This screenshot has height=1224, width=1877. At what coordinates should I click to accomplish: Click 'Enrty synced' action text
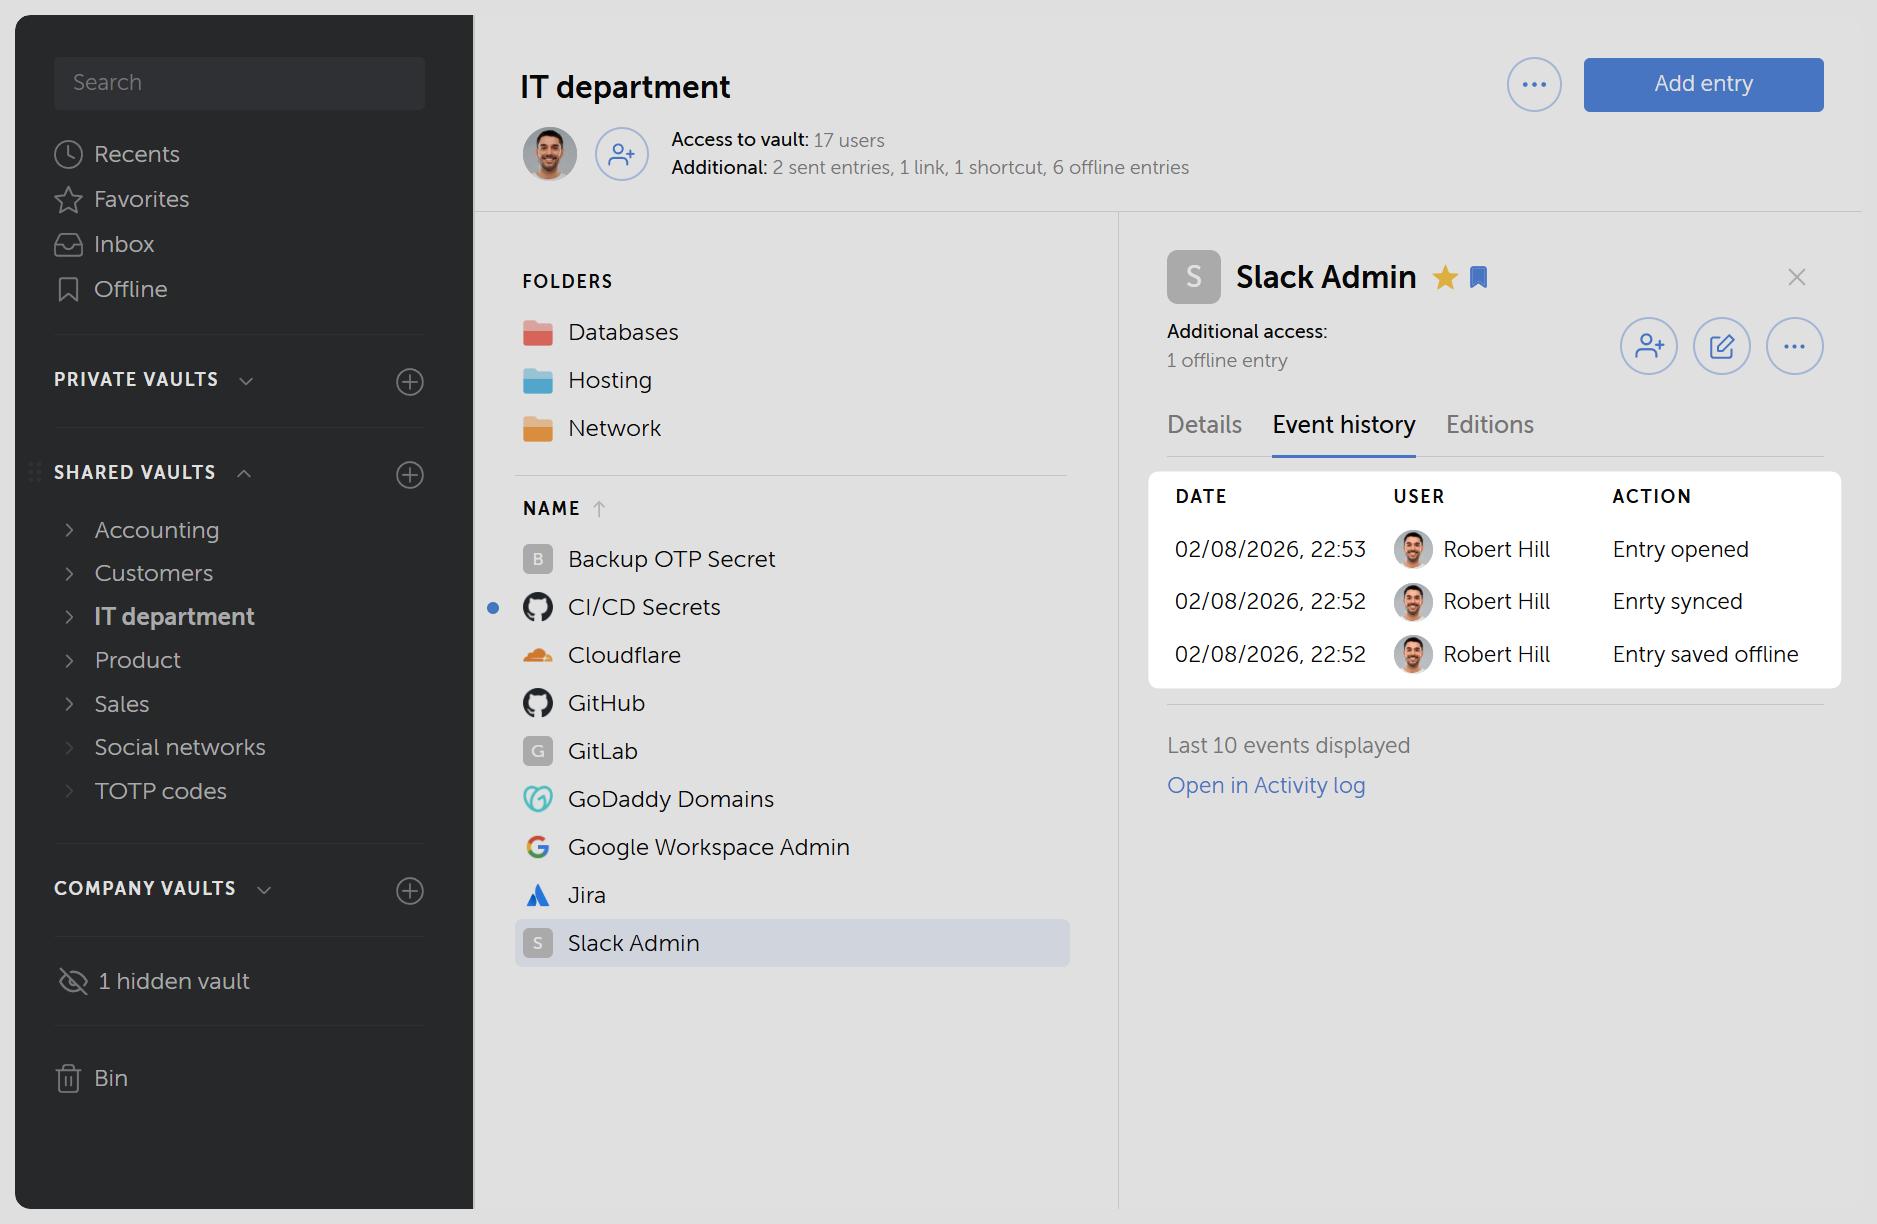point(1678,601)
